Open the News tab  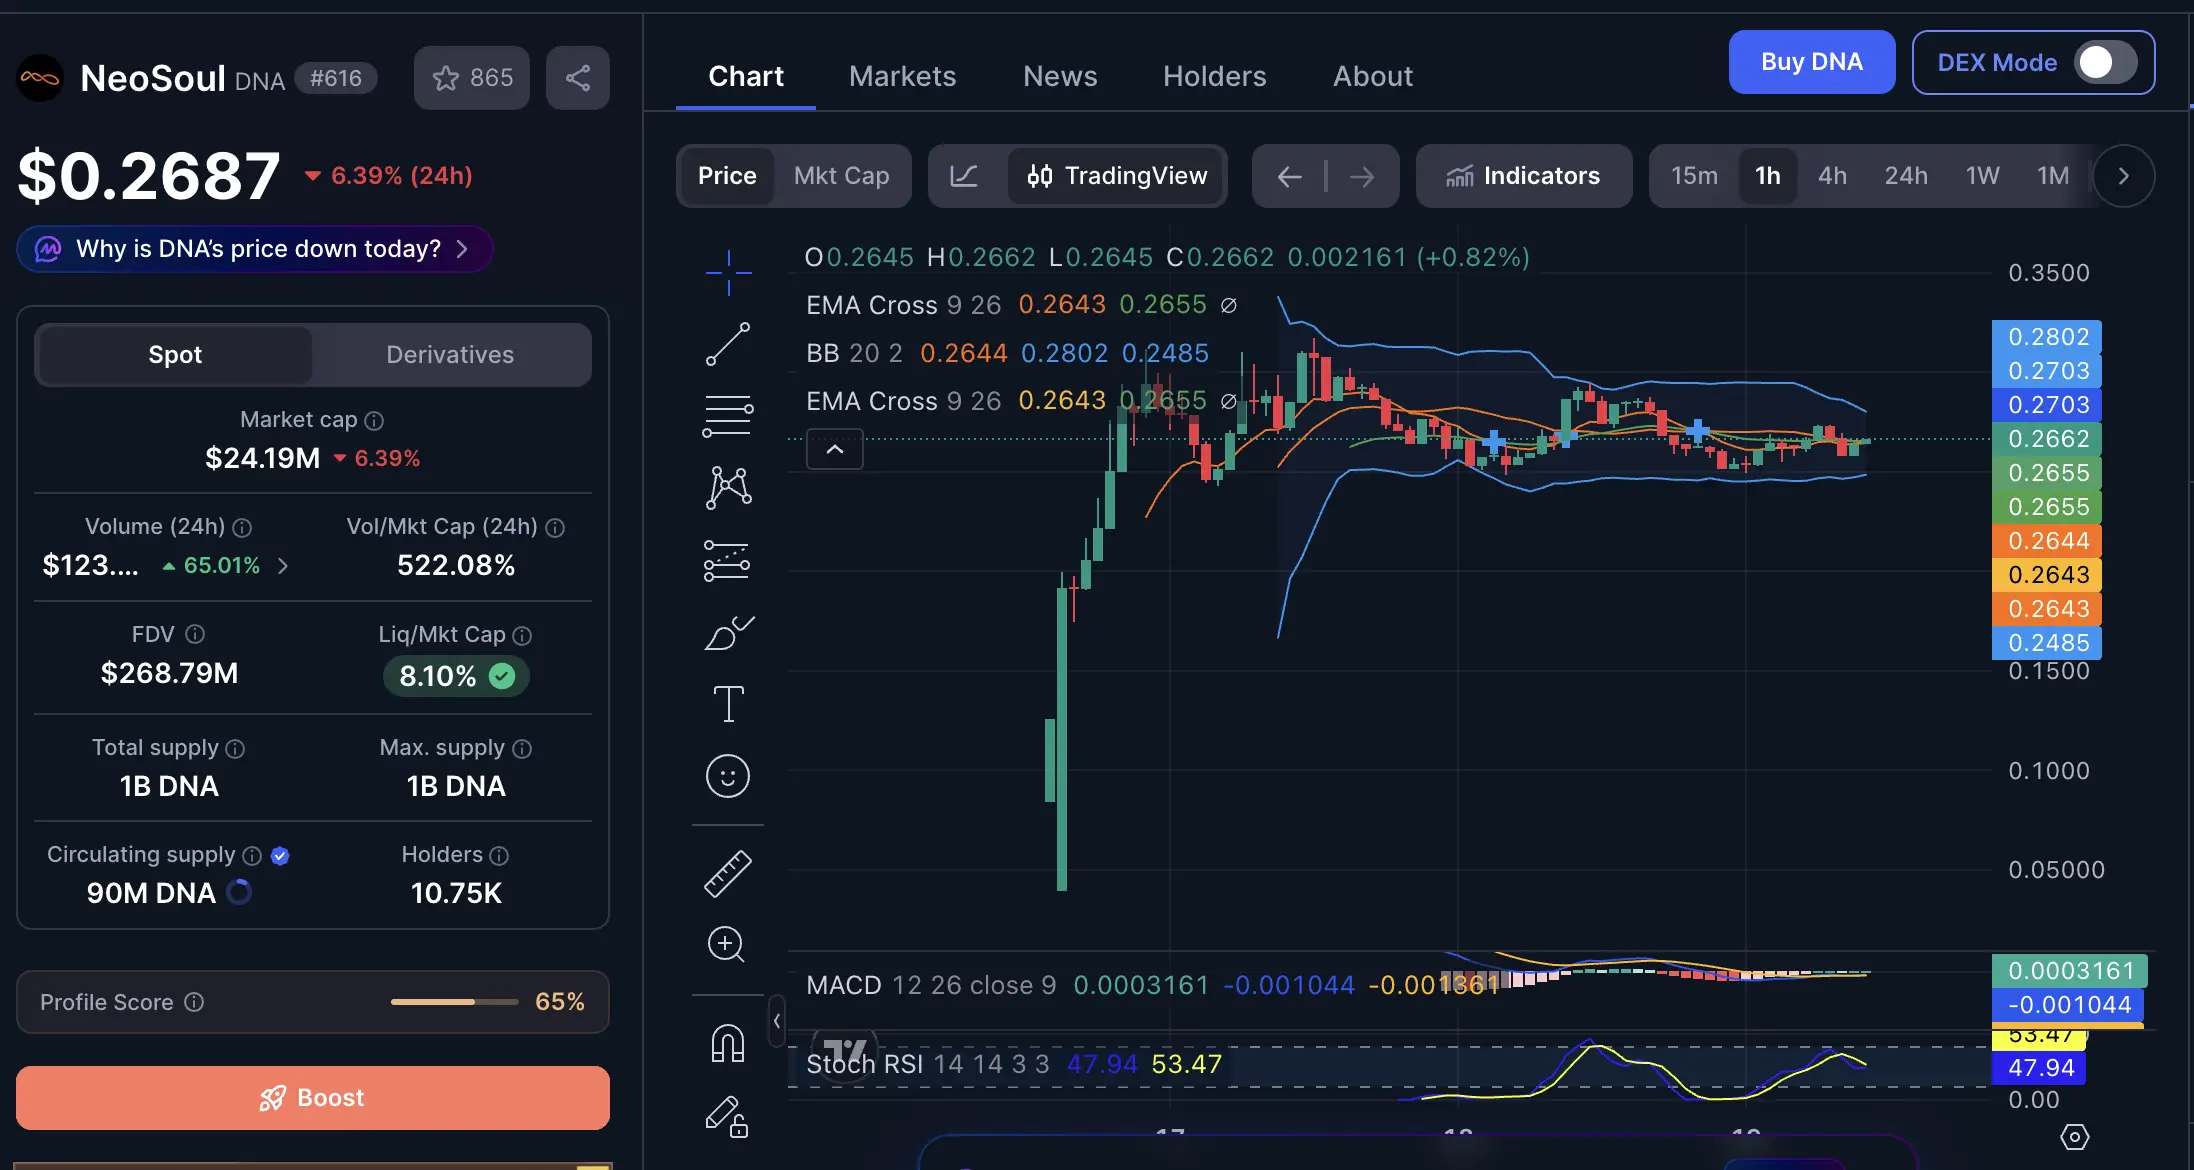coord(1060,76)
